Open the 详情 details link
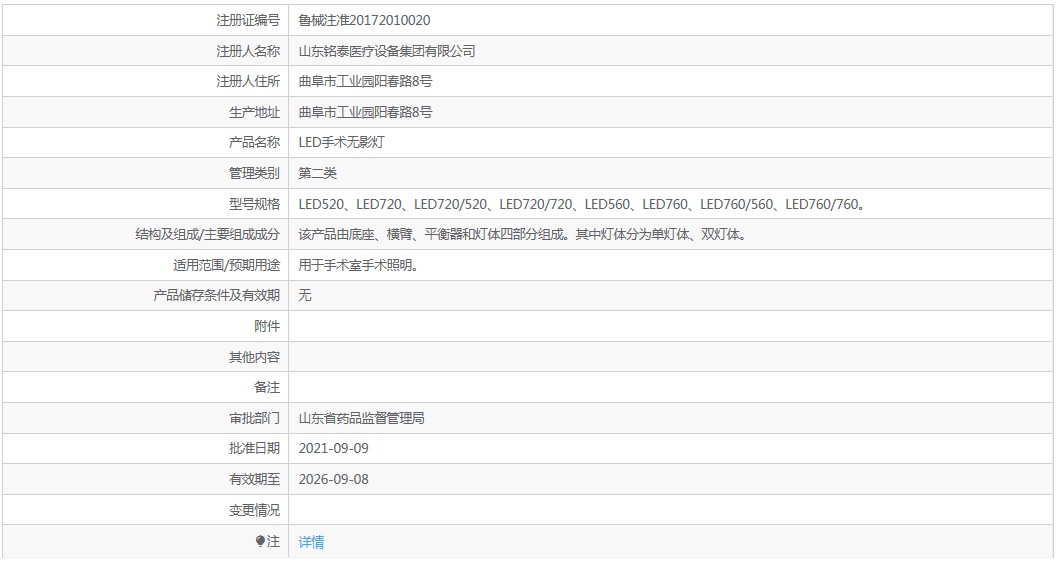Viewport: 1057px width, 562px height. (x=311, y=542)
